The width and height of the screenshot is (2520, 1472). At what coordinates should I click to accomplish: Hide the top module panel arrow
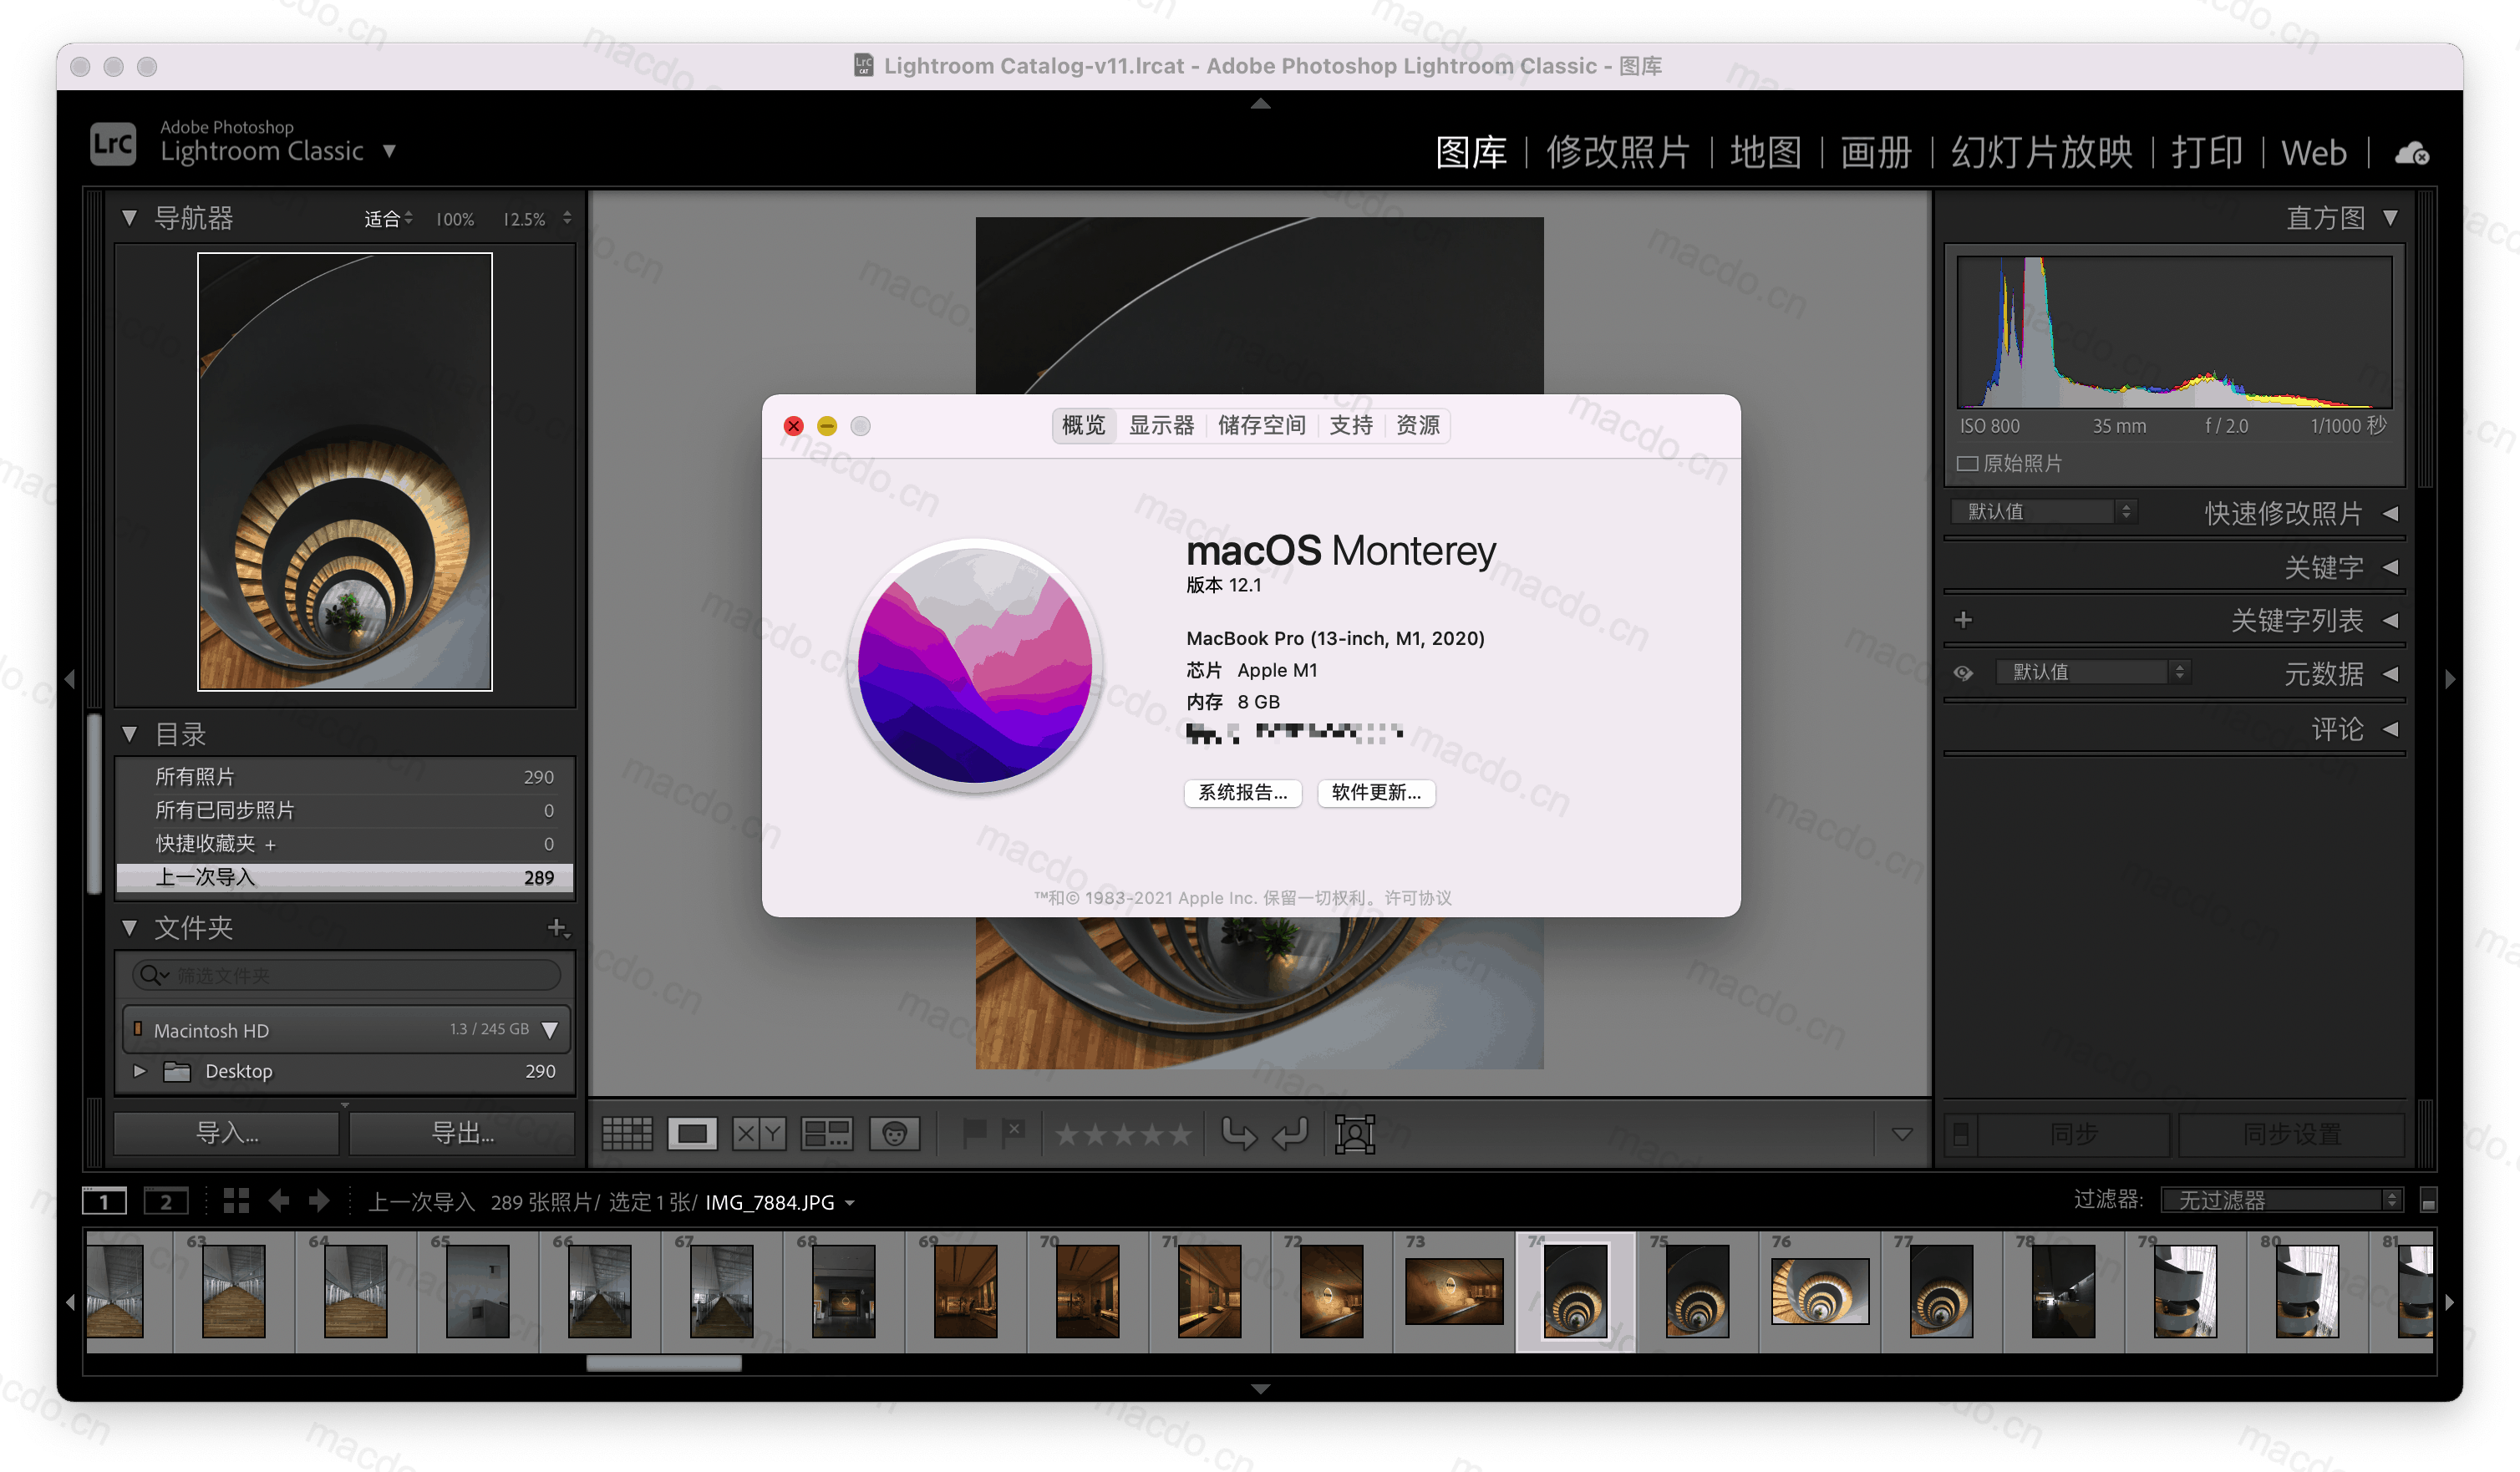tap(1260, 103)
